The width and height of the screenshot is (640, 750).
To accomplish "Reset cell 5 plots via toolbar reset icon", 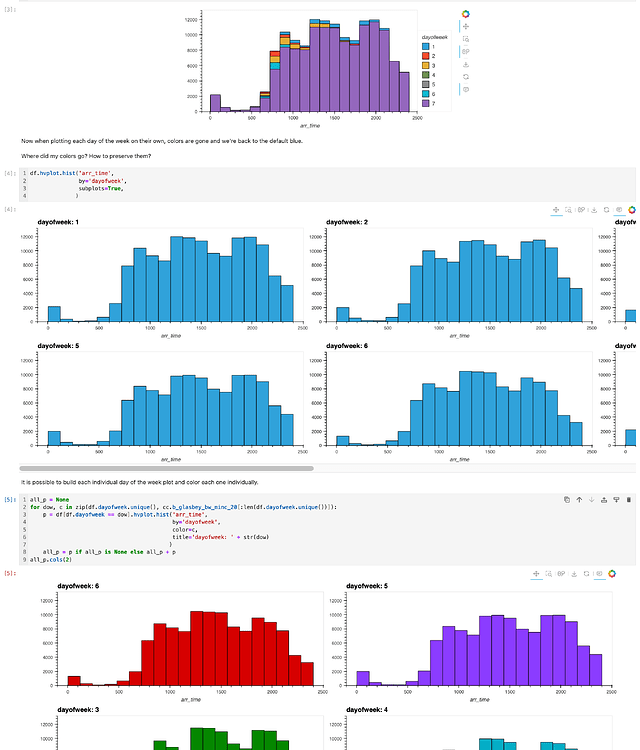I will click(586, 574).
